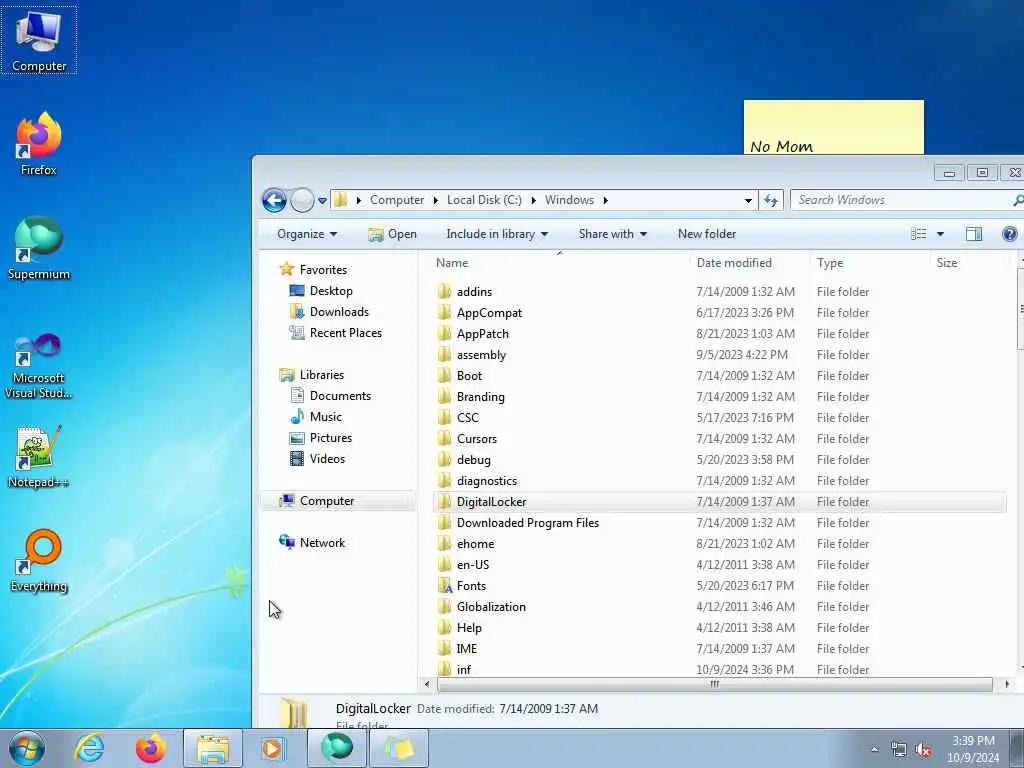This screenshot has height=768, width=1024.
Task: Expand the arrow after Computer in breadcrumb
Action: (x=436, y=200)
